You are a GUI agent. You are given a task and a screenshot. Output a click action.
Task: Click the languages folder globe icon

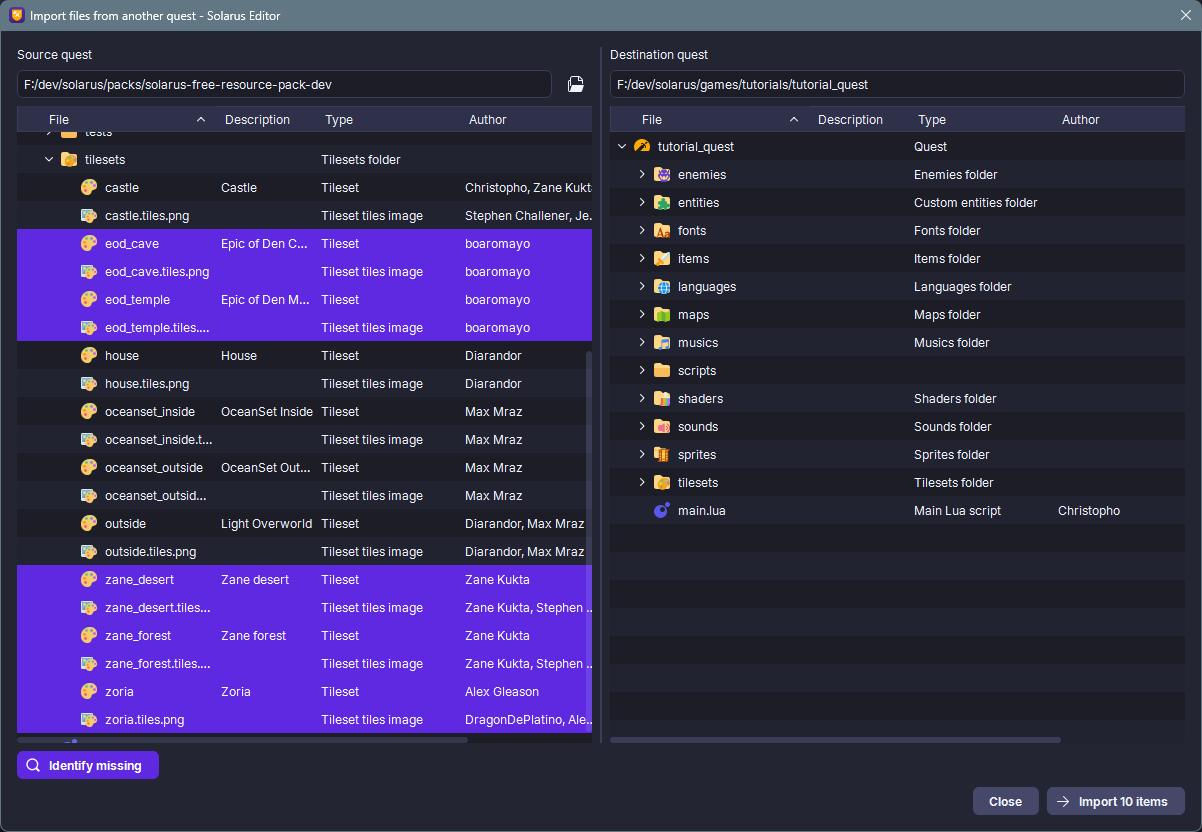[x=662, y=286]
